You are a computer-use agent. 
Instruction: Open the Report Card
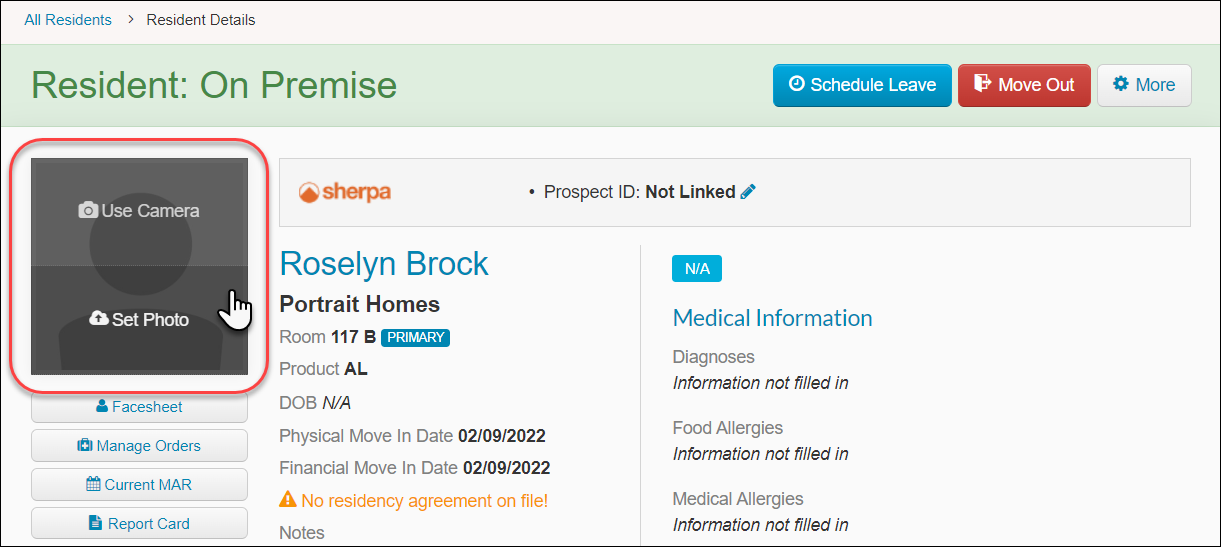pyautogui.click(x=139, y=523)
